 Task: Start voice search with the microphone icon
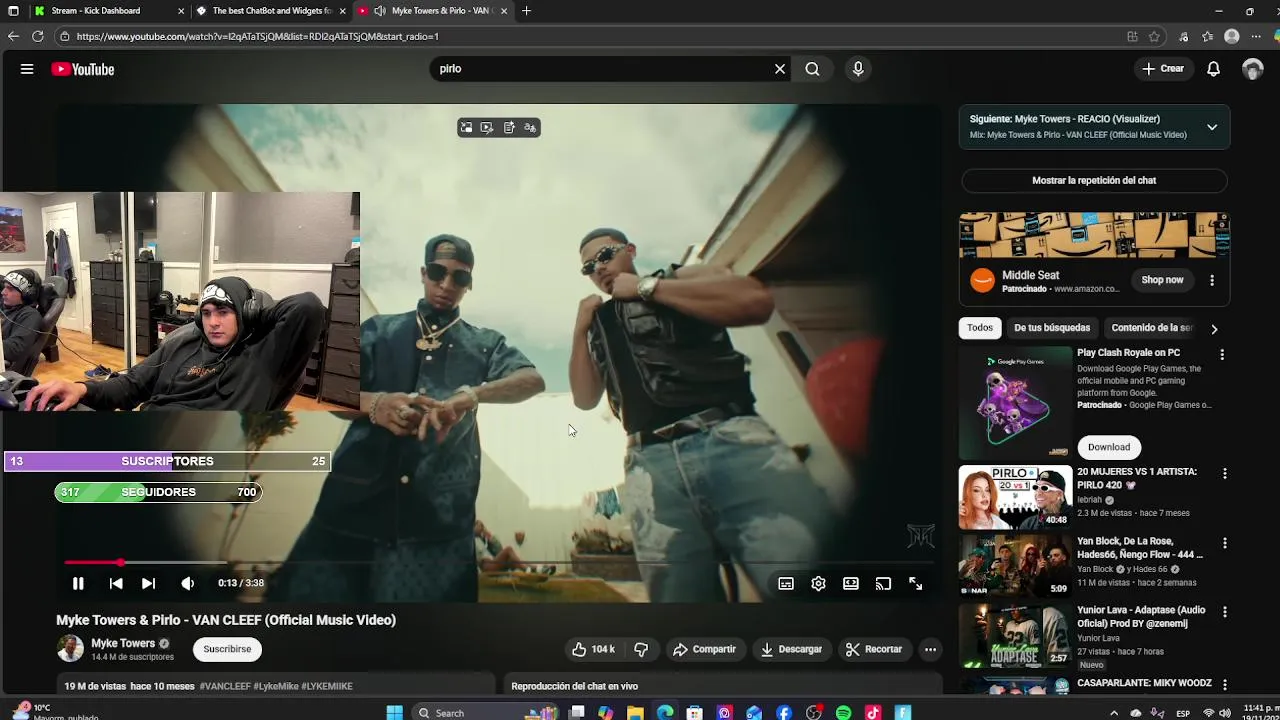pyautogui.click(x=858, y=69)
